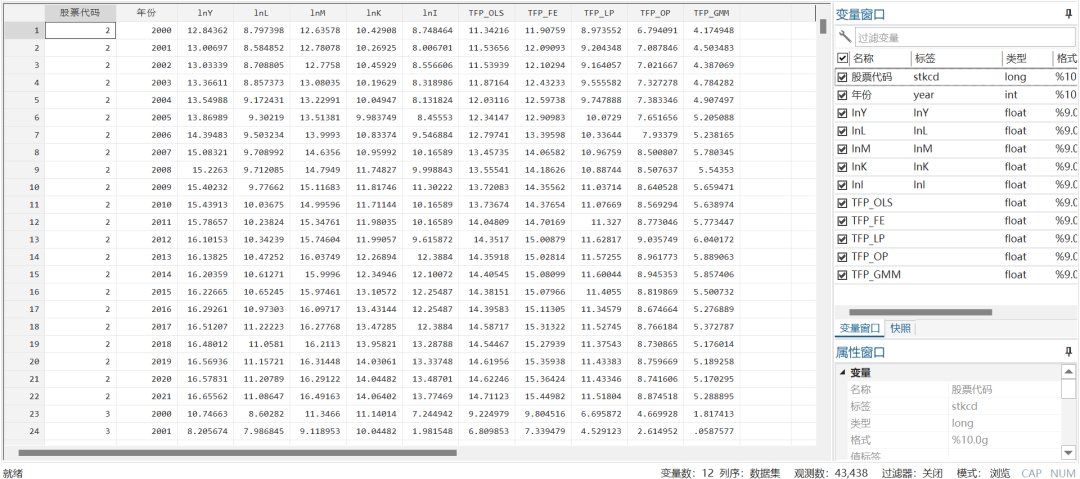Screen dimensions: 1080x479
Task: Uncheck the lnM variable checkbox
Action: (x=842, y=148)
